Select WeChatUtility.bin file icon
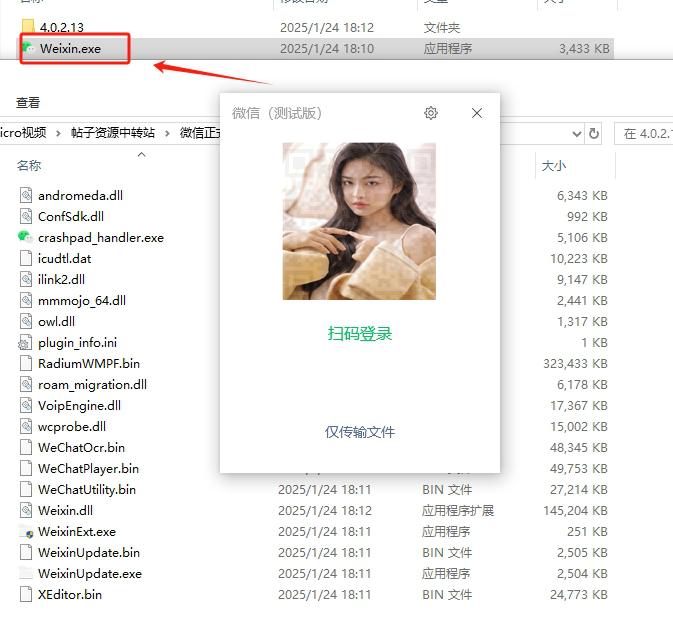This screenshot has height=621, width=673. click(x=26, y=490)
